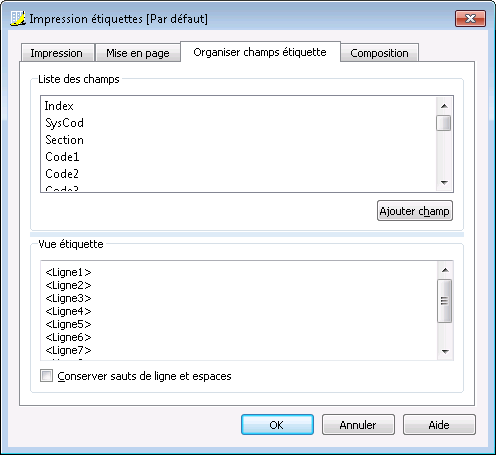Click the Vue étiquette scroll down arrow
This screenshot has width=496, height=455.
pyautogui.click(x=445, y=351)
